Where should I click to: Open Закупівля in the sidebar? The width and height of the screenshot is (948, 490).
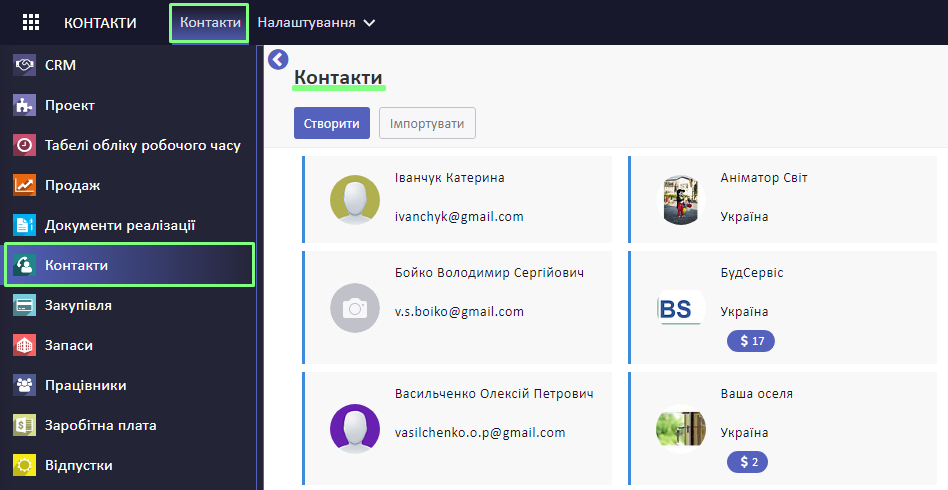pyautogui.click(x=78, y=305)
